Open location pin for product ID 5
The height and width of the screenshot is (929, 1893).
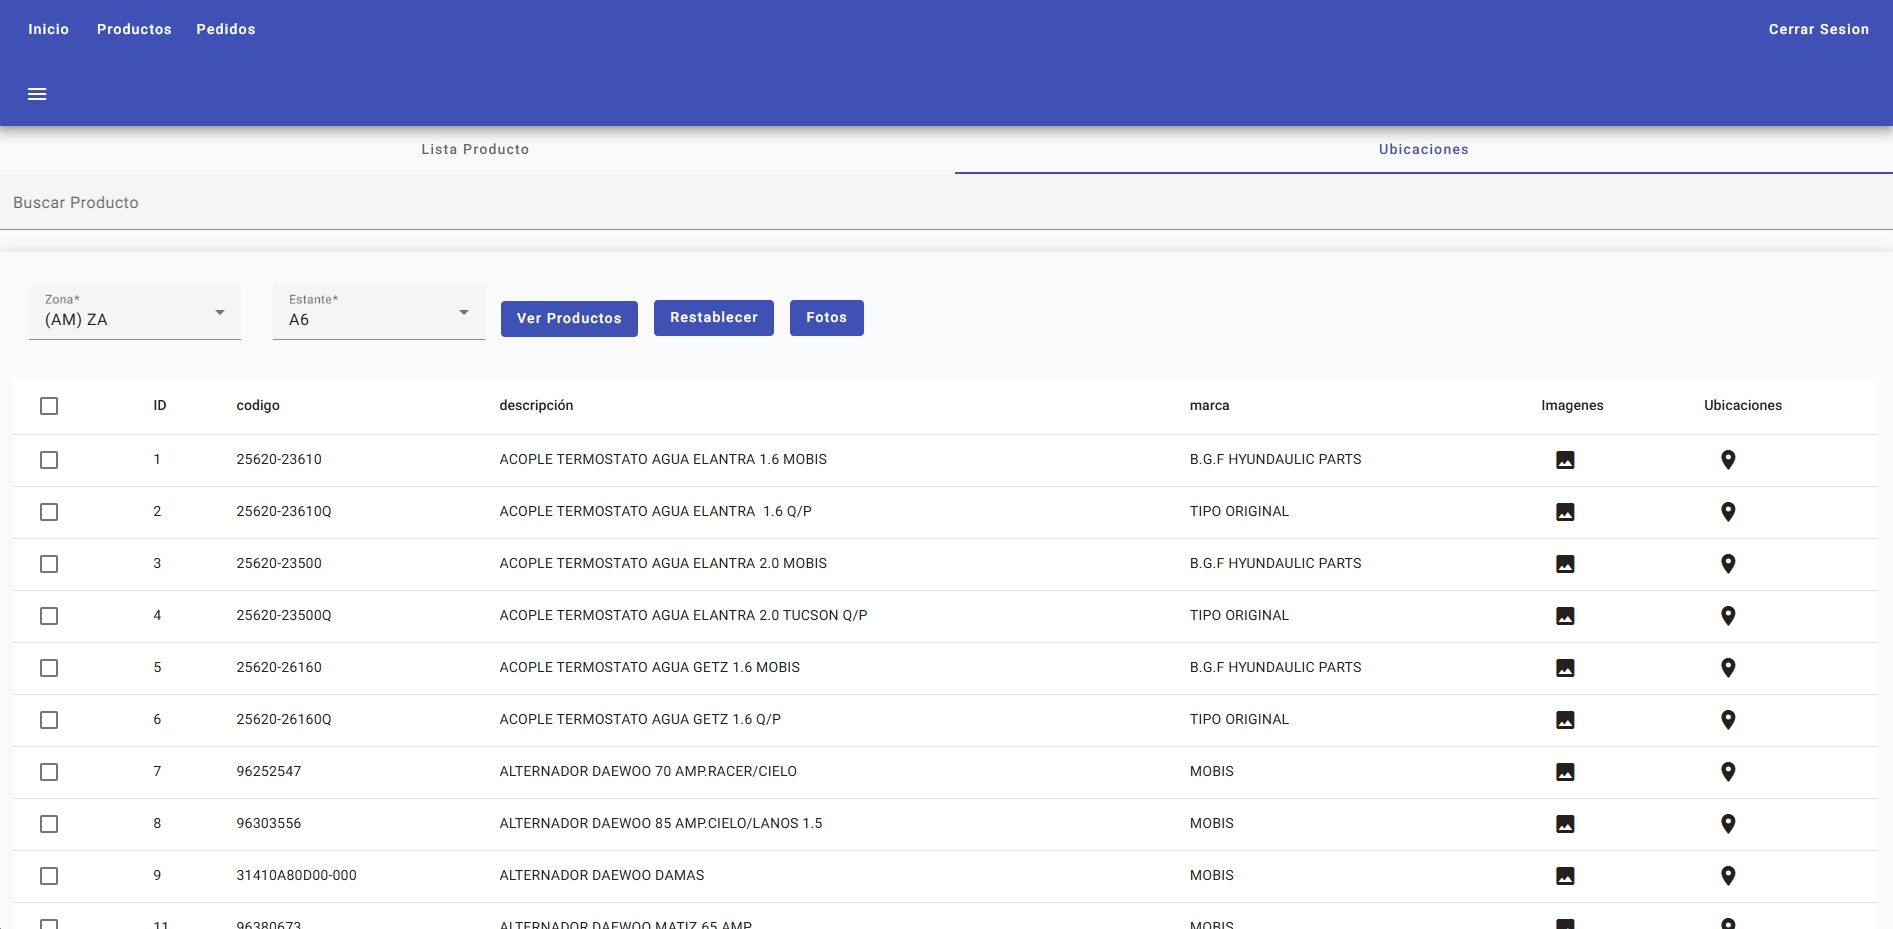[1727, 668]
